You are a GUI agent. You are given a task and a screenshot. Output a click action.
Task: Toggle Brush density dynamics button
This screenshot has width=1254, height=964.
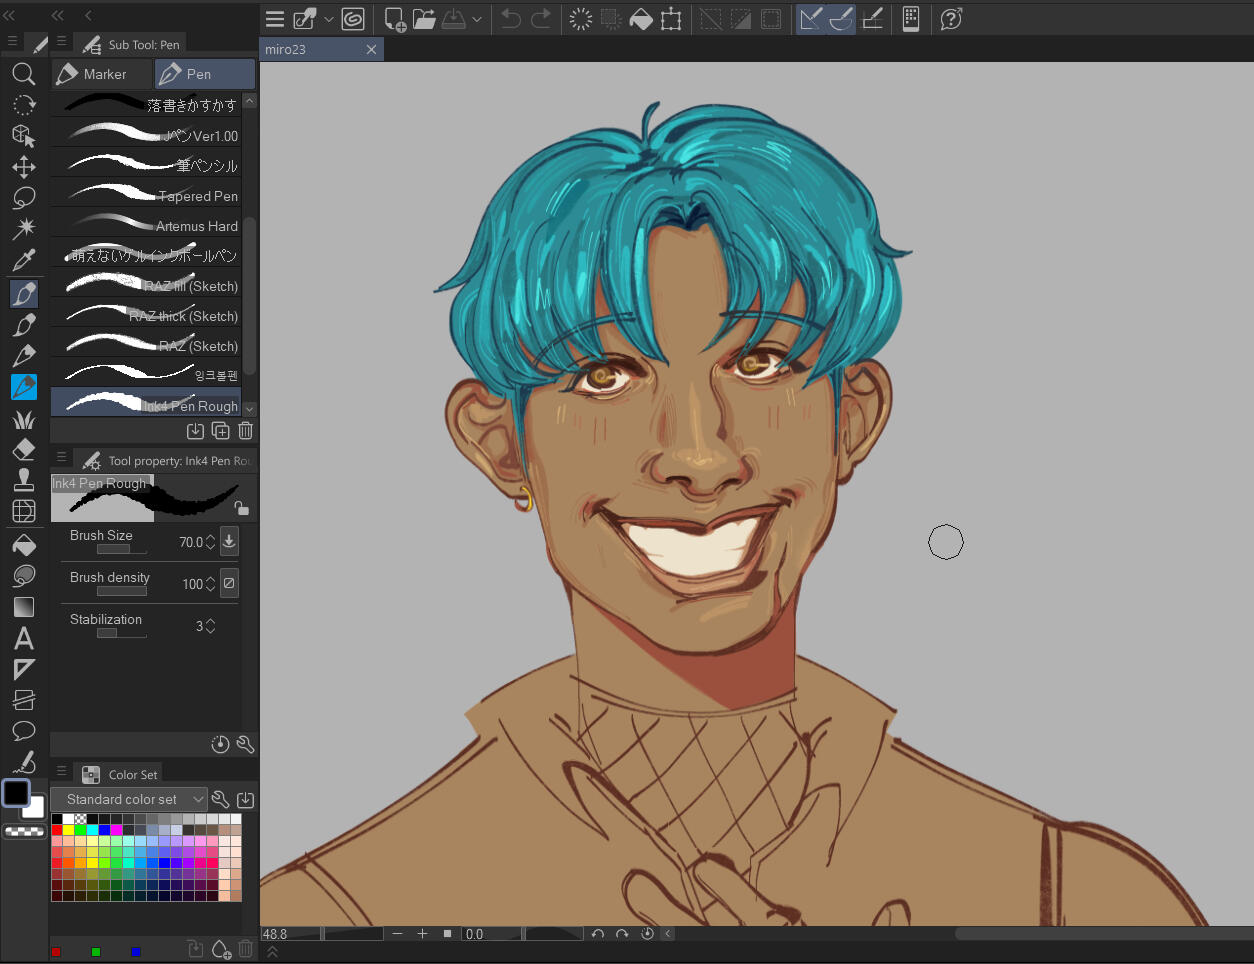(x=229, y=583)
